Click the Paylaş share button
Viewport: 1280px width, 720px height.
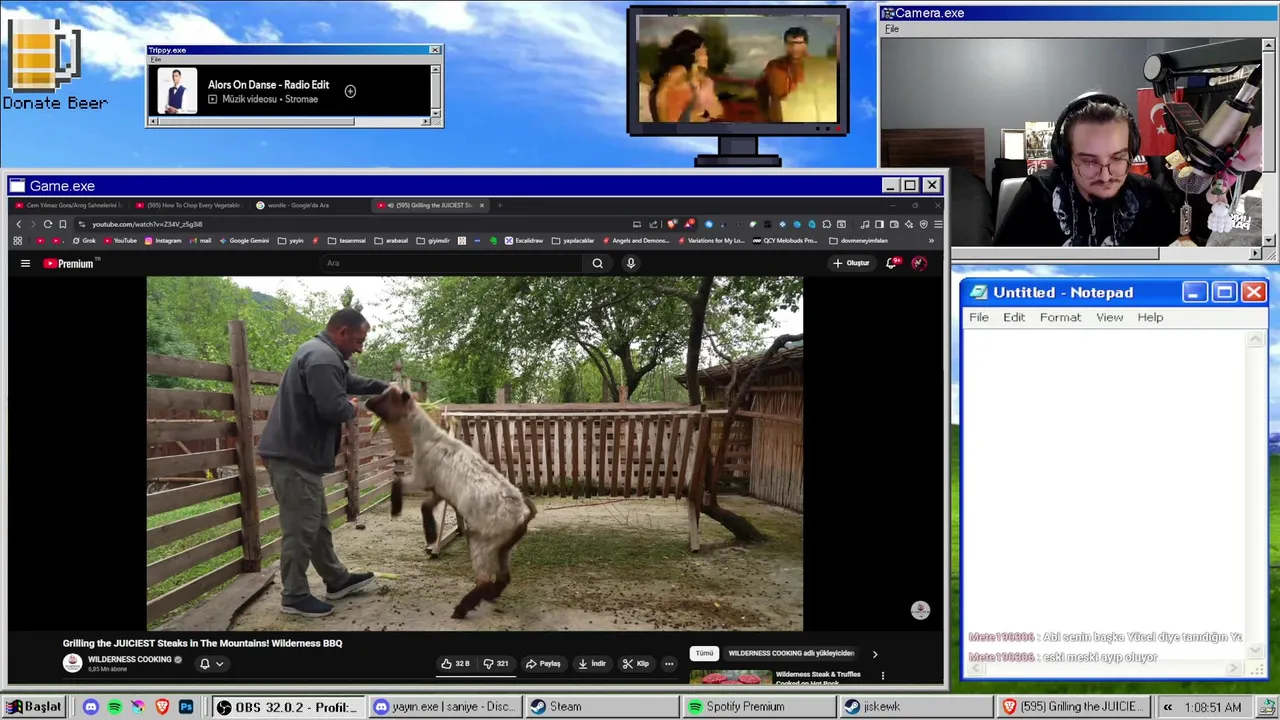[x=543, y=663]
